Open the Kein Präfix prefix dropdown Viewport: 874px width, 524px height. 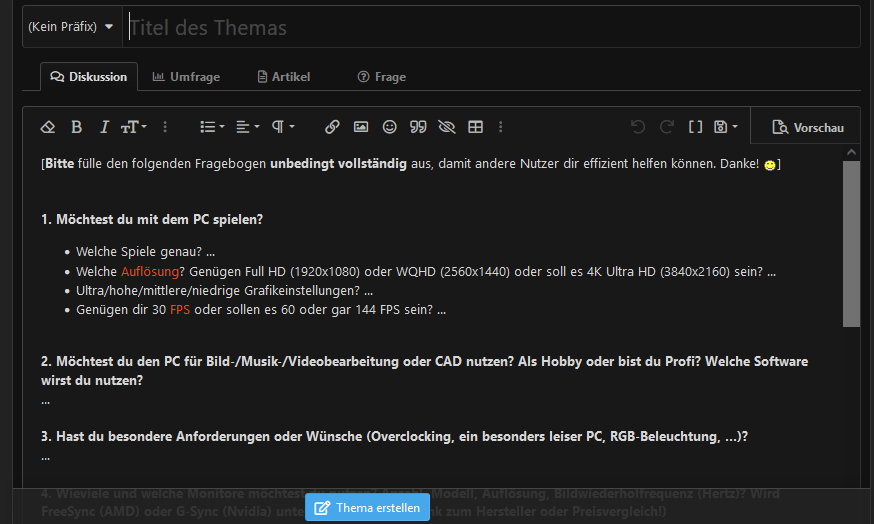pyautogui.click(x=71, y=27)
